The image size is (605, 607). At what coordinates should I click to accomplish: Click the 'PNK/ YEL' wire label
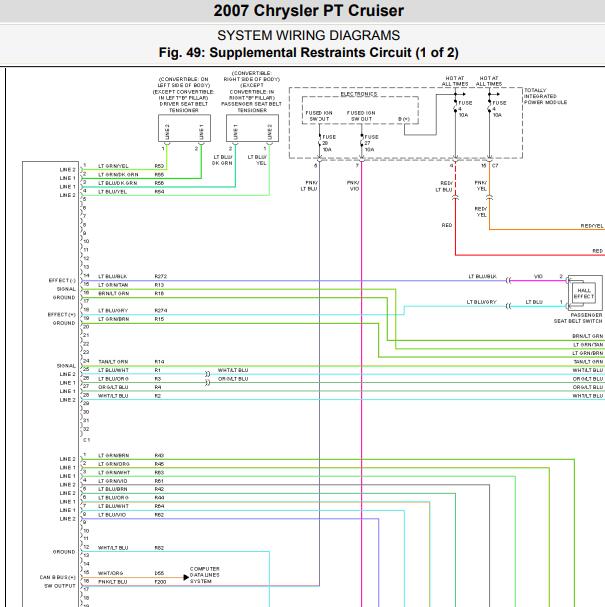point(481,185)
